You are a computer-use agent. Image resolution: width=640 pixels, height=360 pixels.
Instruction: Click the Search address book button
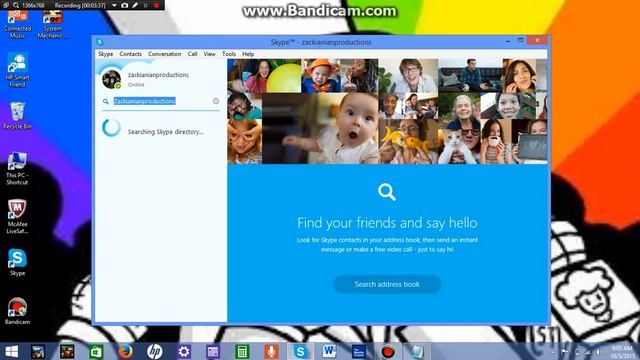[387, 284]
